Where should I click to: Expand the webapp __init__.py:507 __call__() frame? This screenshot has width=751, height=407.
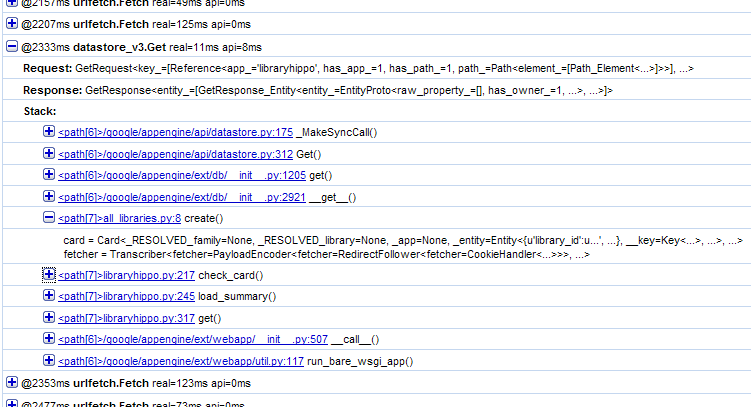[49, 339]
